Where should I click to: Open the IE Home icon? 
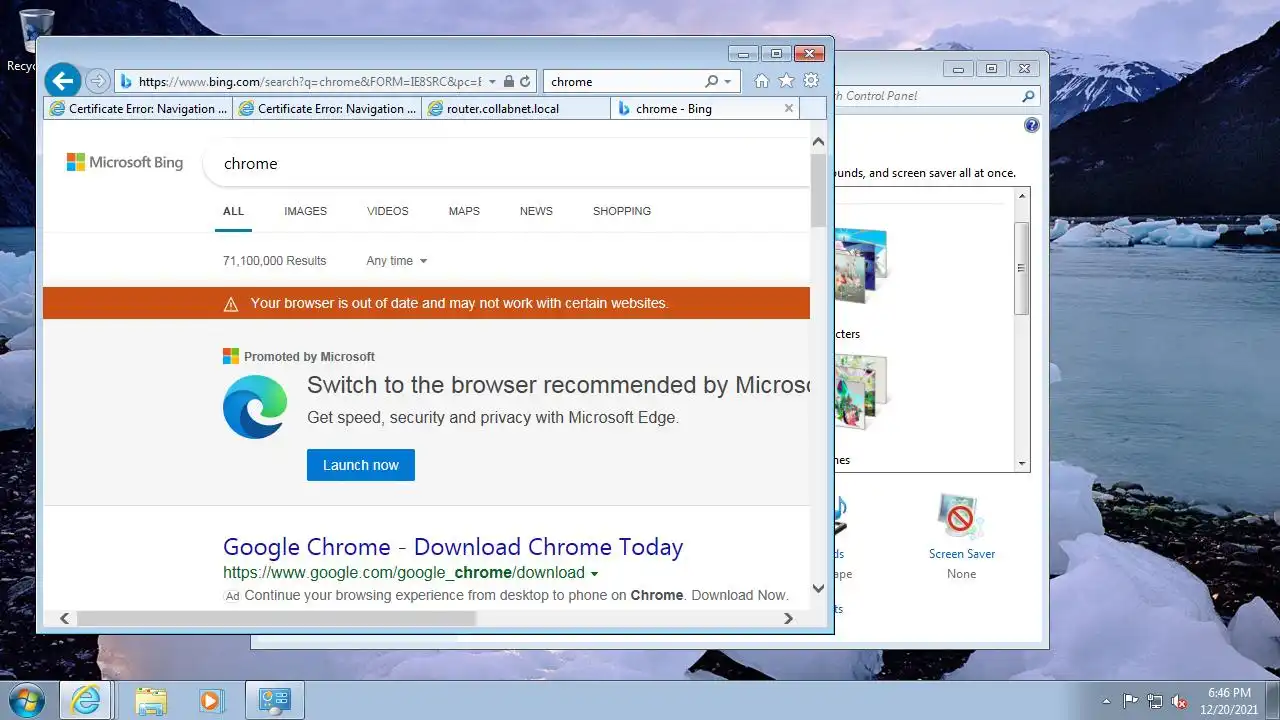(x=762, y=81)
